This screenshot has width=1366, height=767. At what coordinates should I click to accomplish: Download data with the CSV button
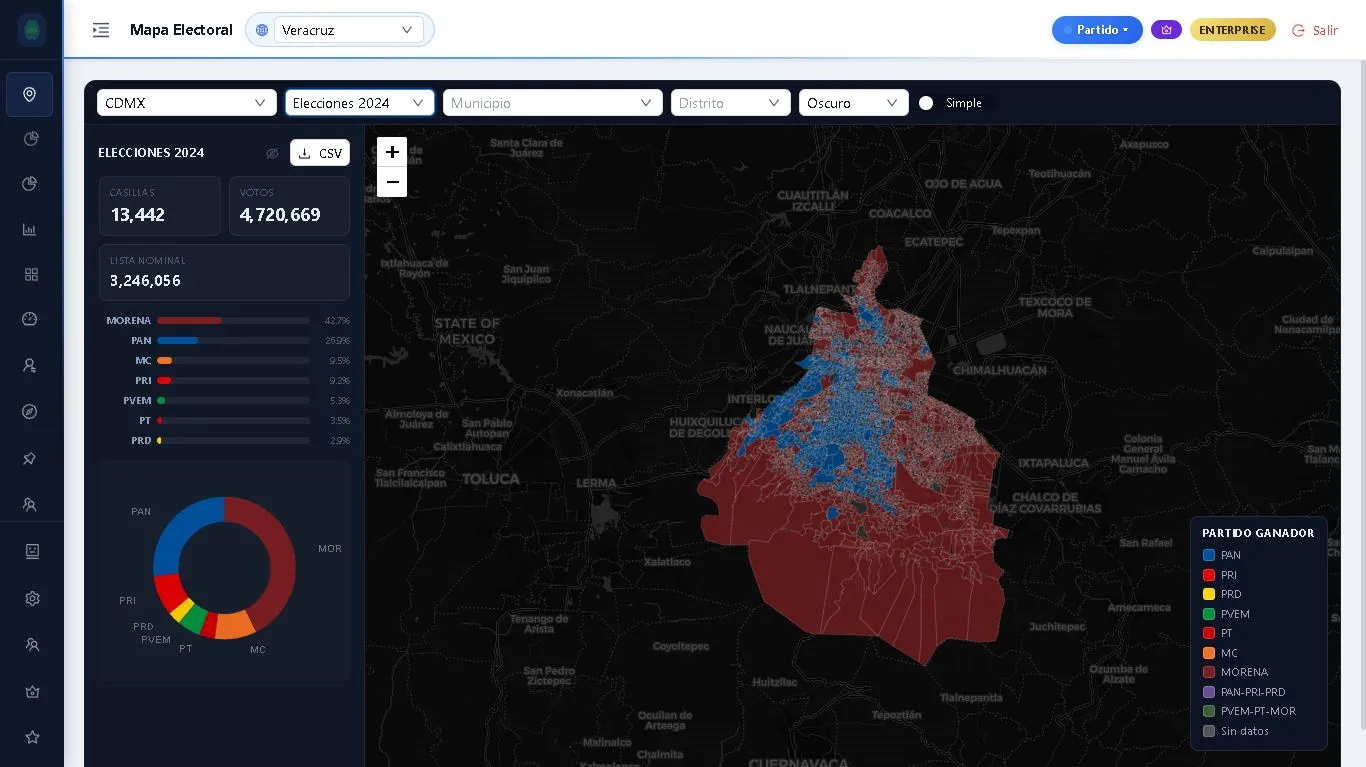pos(320,153)
